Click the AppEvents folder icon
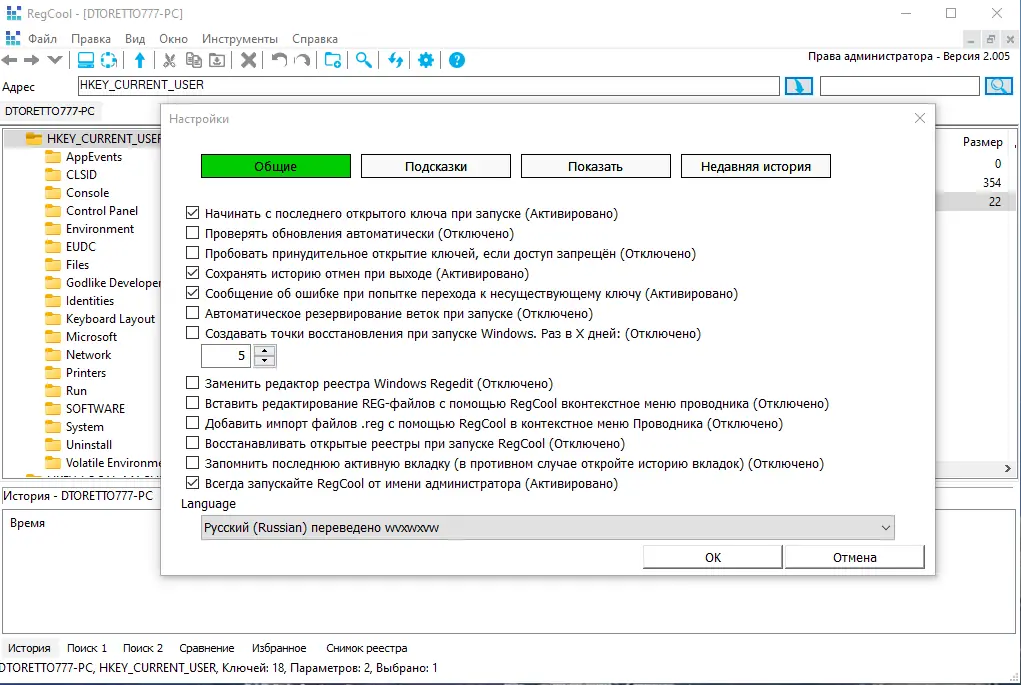This screenshot has width=1021, height=685. coord(53,157)
